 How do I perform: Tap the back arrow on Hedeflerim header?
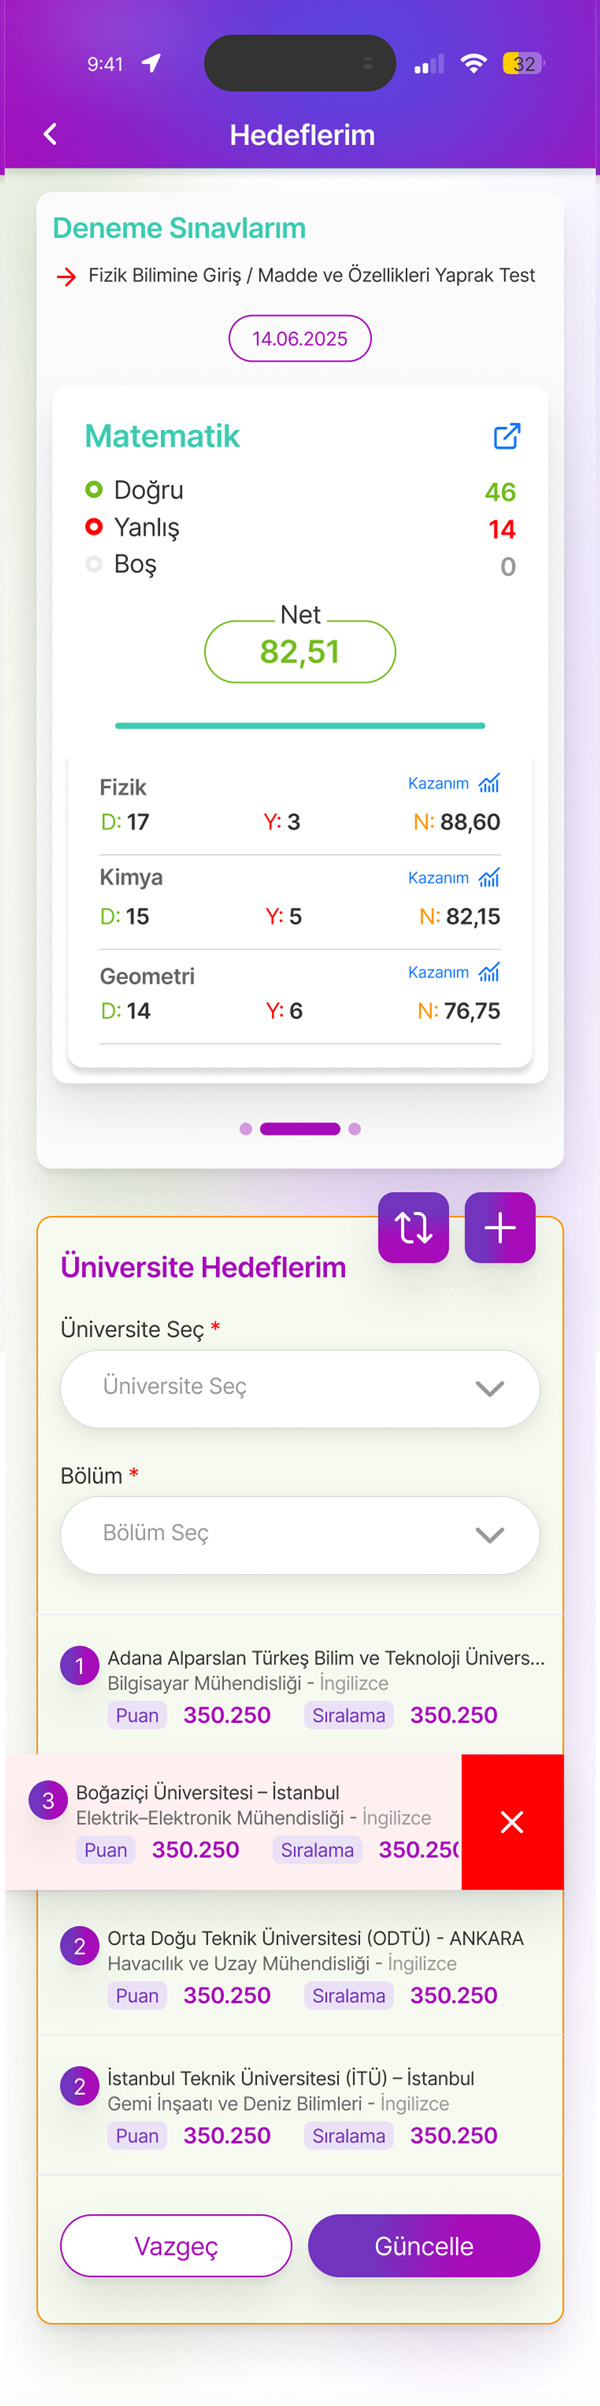50,133
